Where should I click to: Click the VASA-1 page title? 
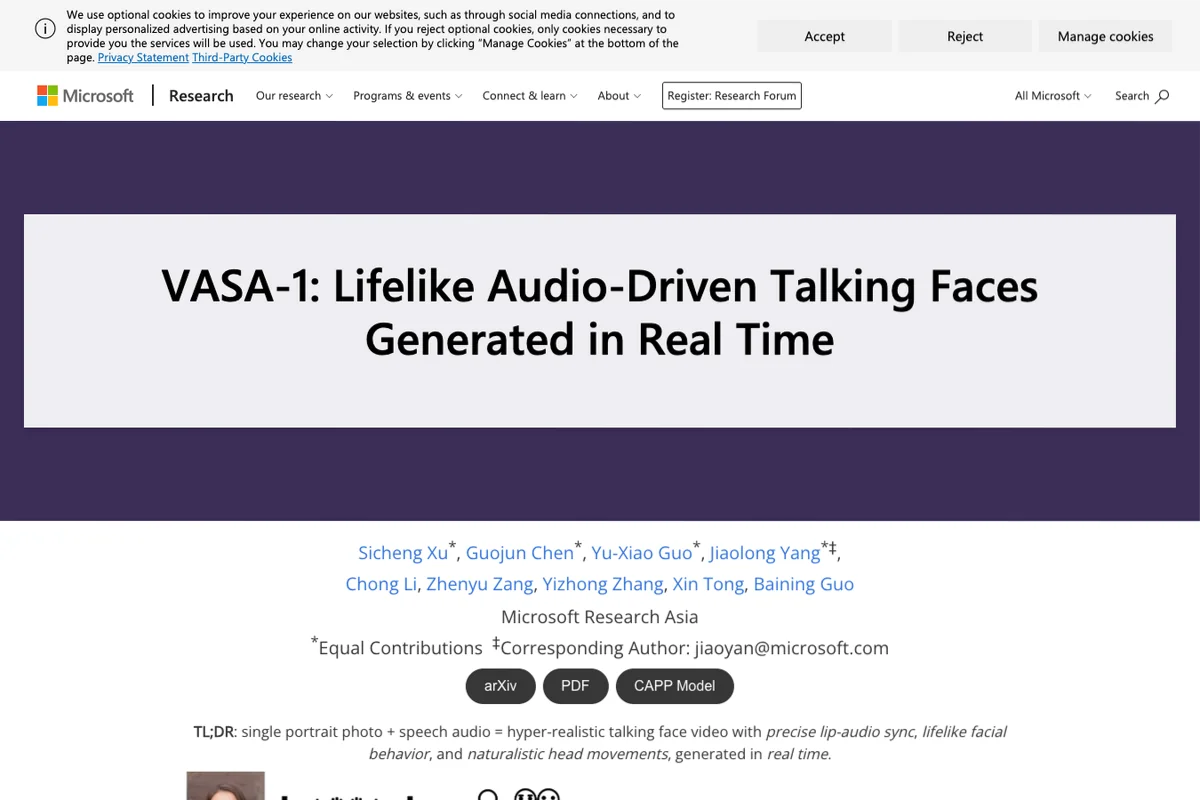600,312
